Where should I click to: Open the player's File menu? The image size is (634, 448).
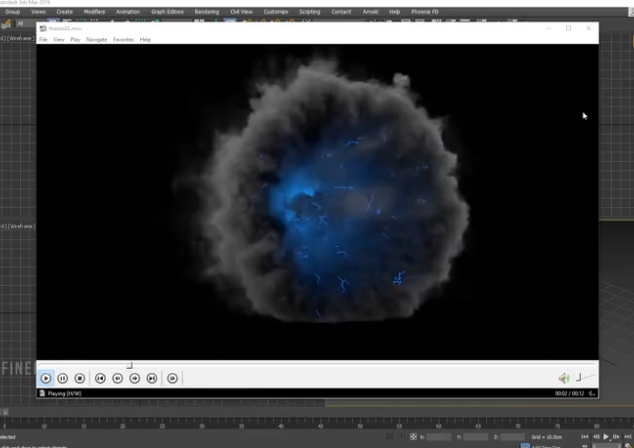[43, 40]
